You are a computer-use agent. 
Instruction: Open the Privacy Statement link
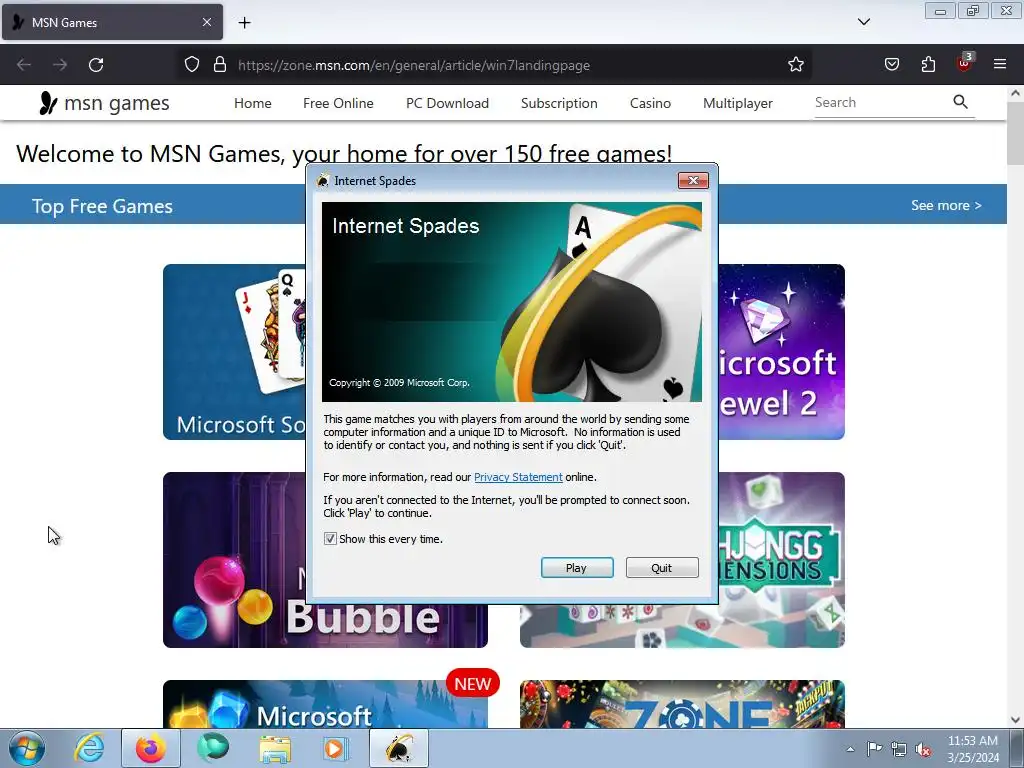point(518,477)
